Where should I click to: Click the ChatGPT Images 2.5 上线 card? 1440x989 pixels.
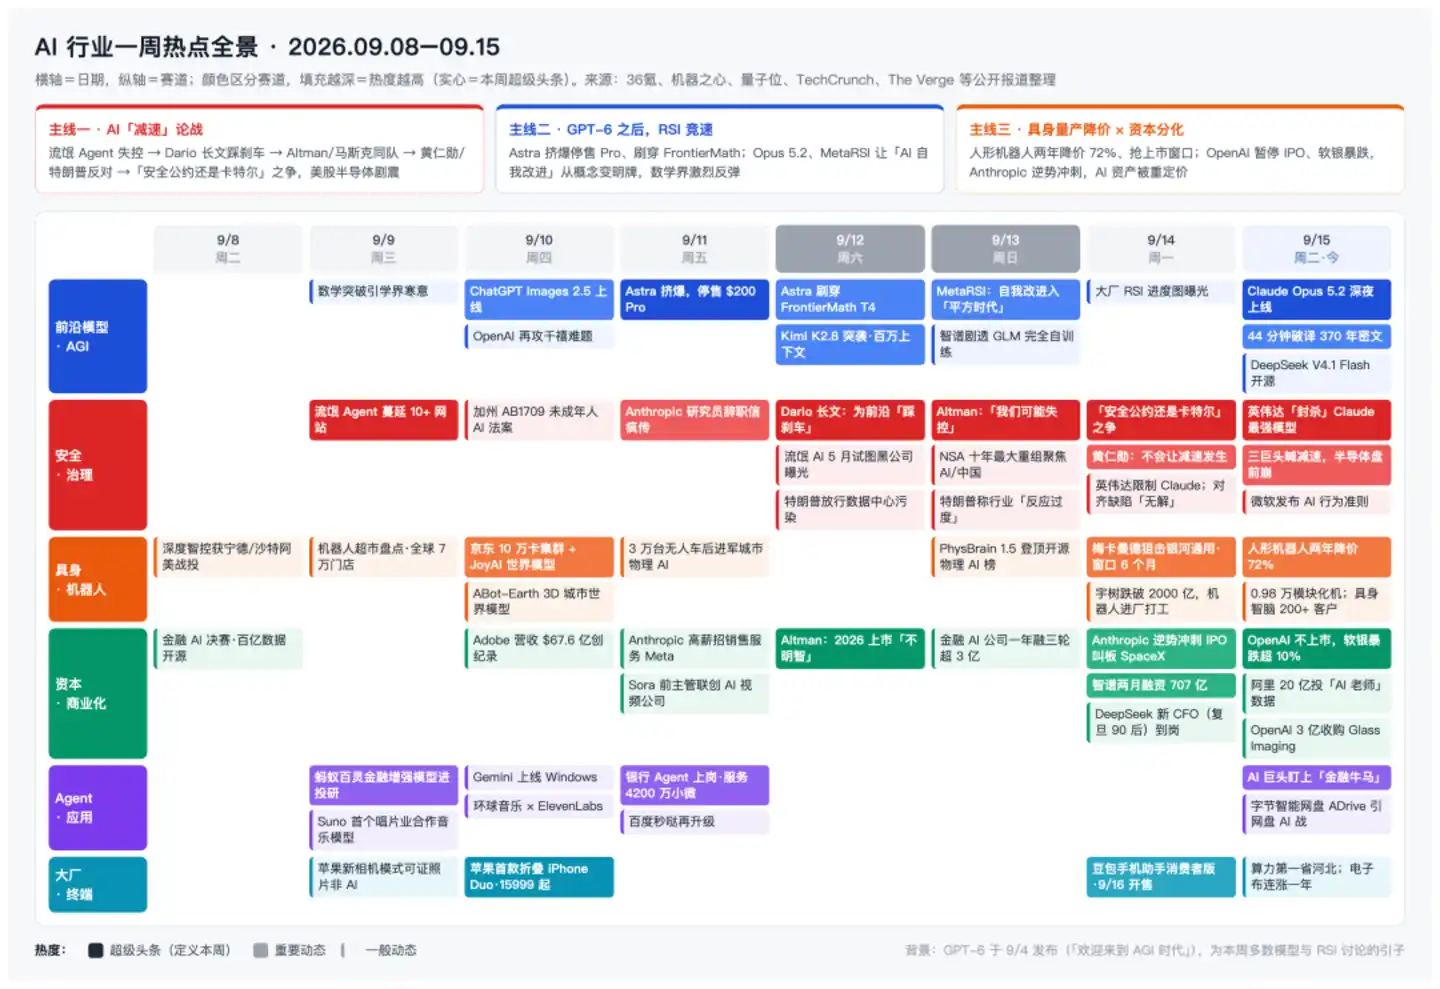539,299
